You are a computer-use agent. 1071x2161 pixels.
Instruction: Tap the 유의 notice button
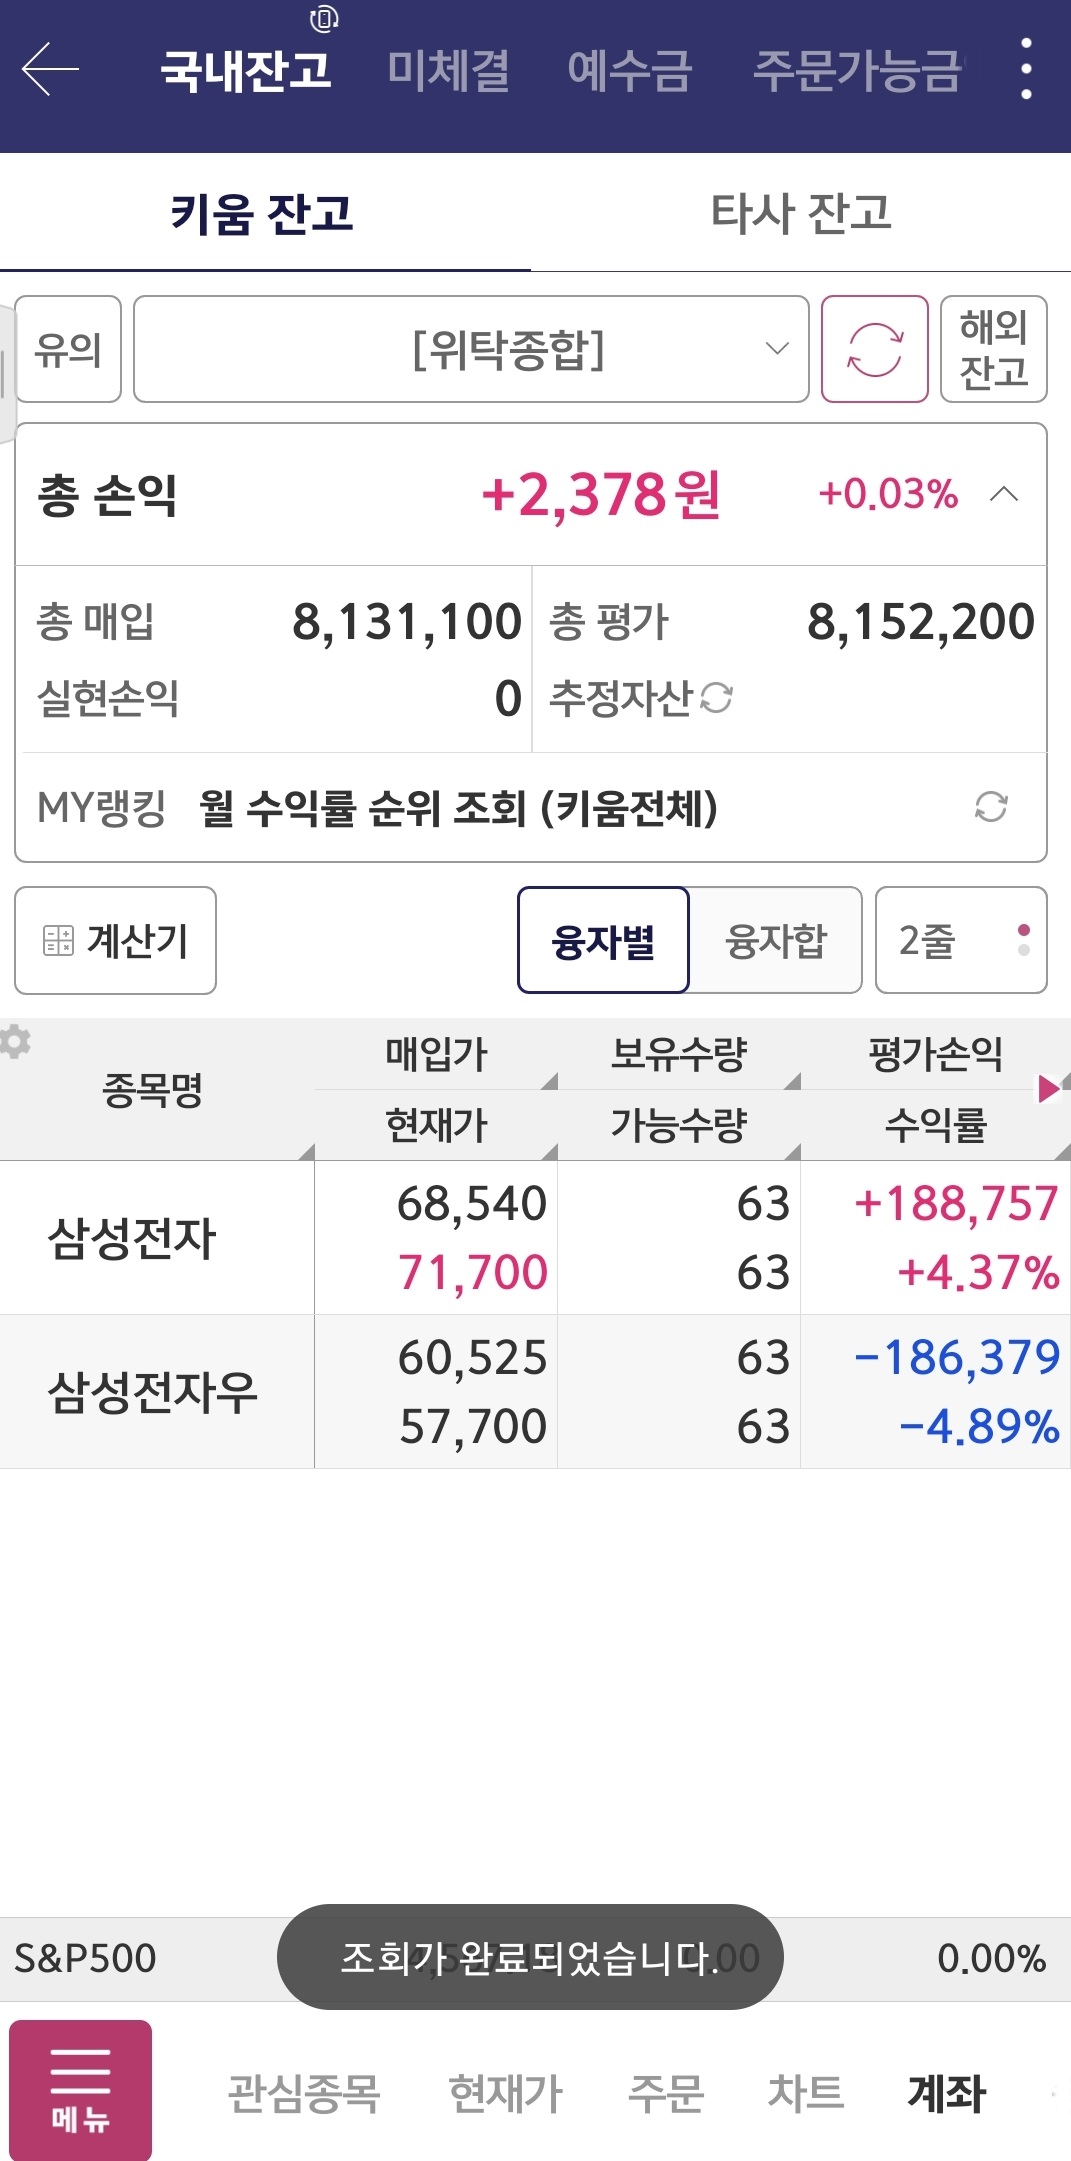68,349
